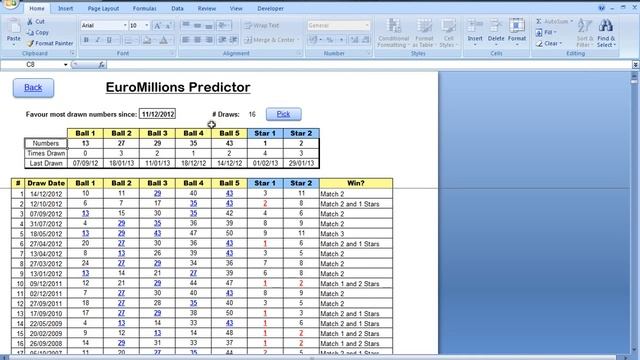640x360 pixels.
Task: Select Top Align
Action: [x=186, y=25]
